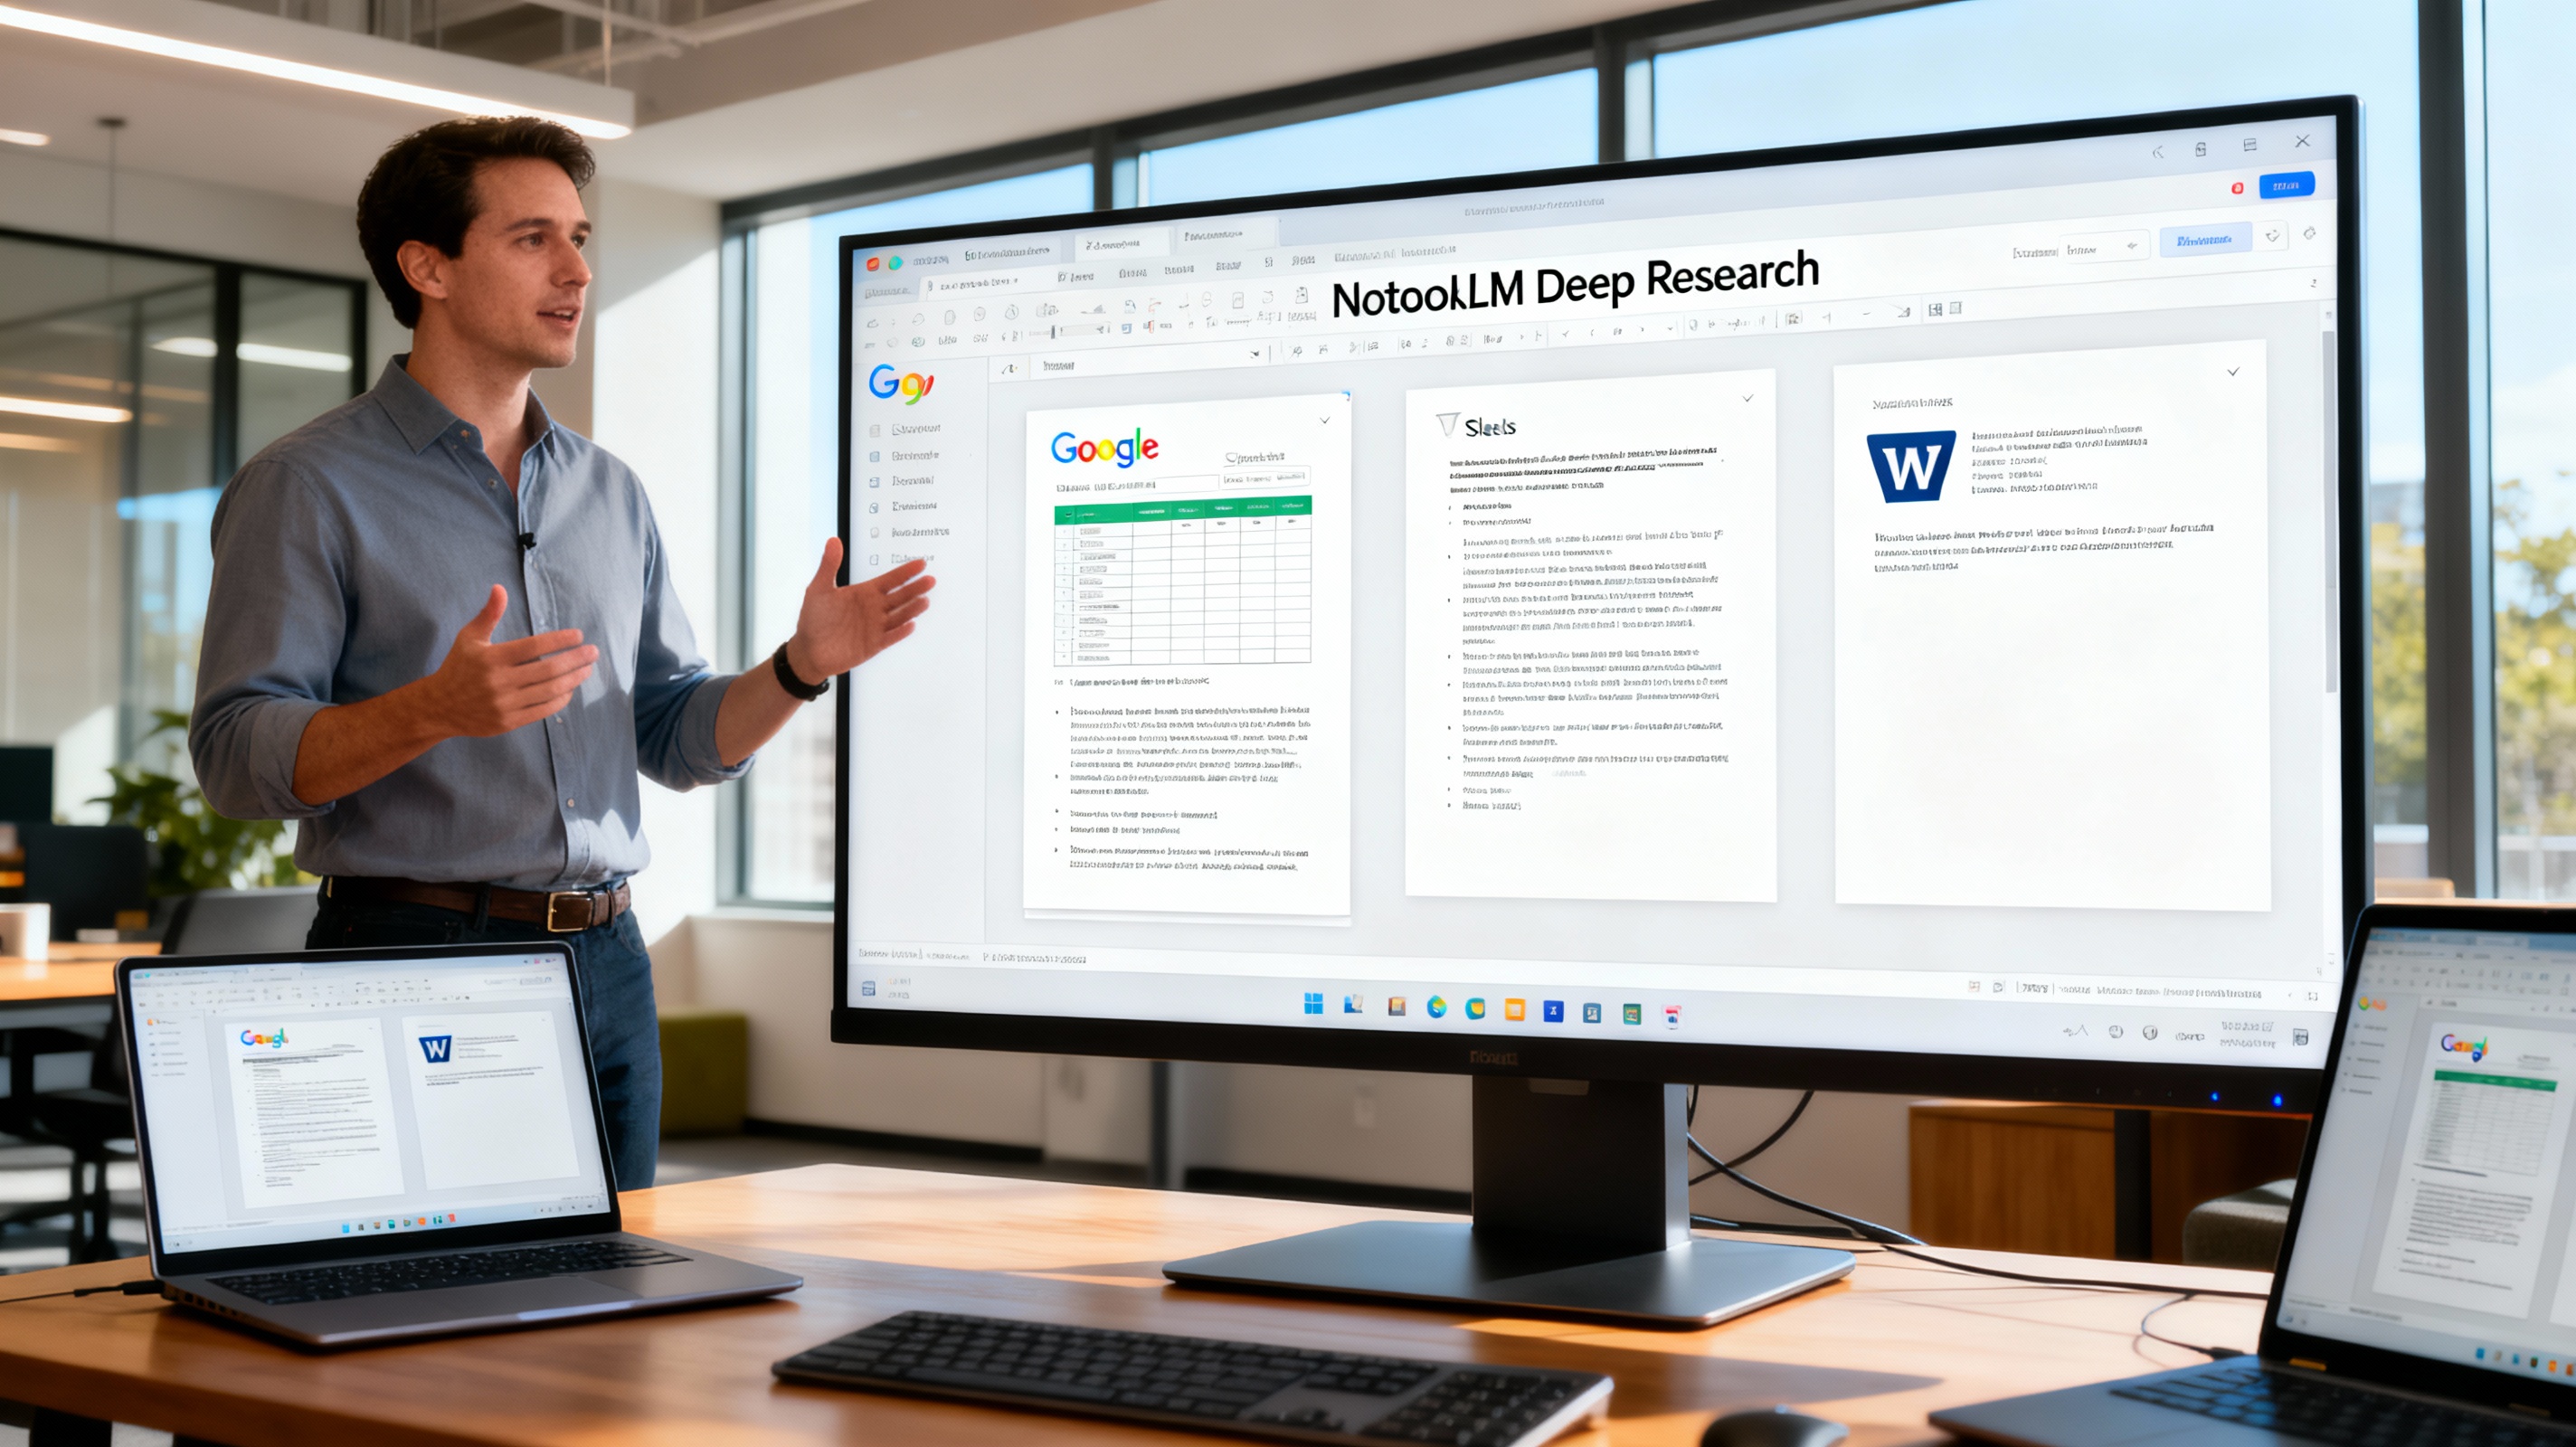The image size is (2576, 1447).
Task: Toggle the checkmark on the Sleels document card
Action: pos(1748,398)
